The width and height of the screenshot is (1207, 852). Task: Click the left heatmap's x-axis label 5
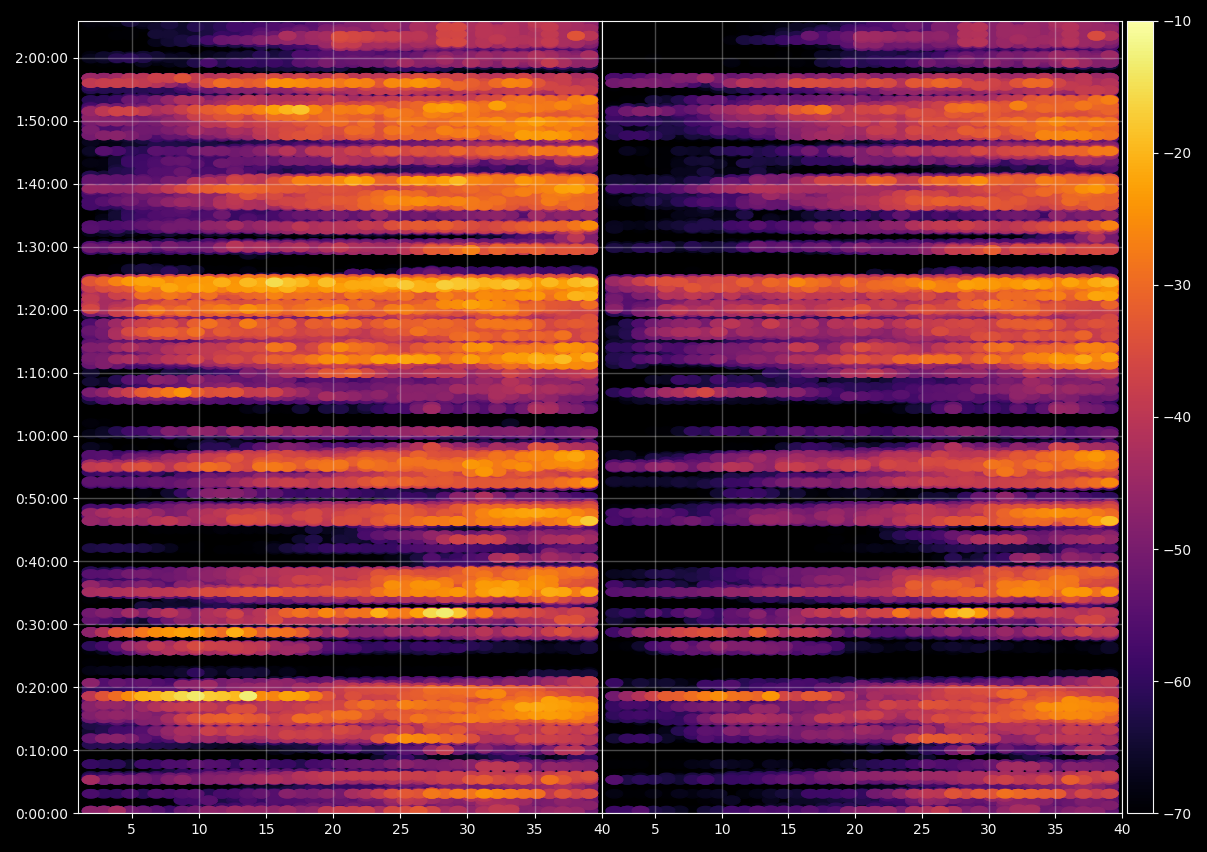tap(132, 830)
